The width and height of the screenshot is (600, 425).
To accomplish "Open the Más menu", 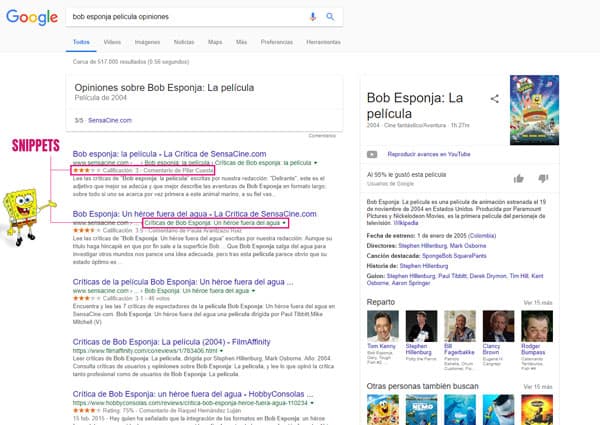I will (241, 42).
